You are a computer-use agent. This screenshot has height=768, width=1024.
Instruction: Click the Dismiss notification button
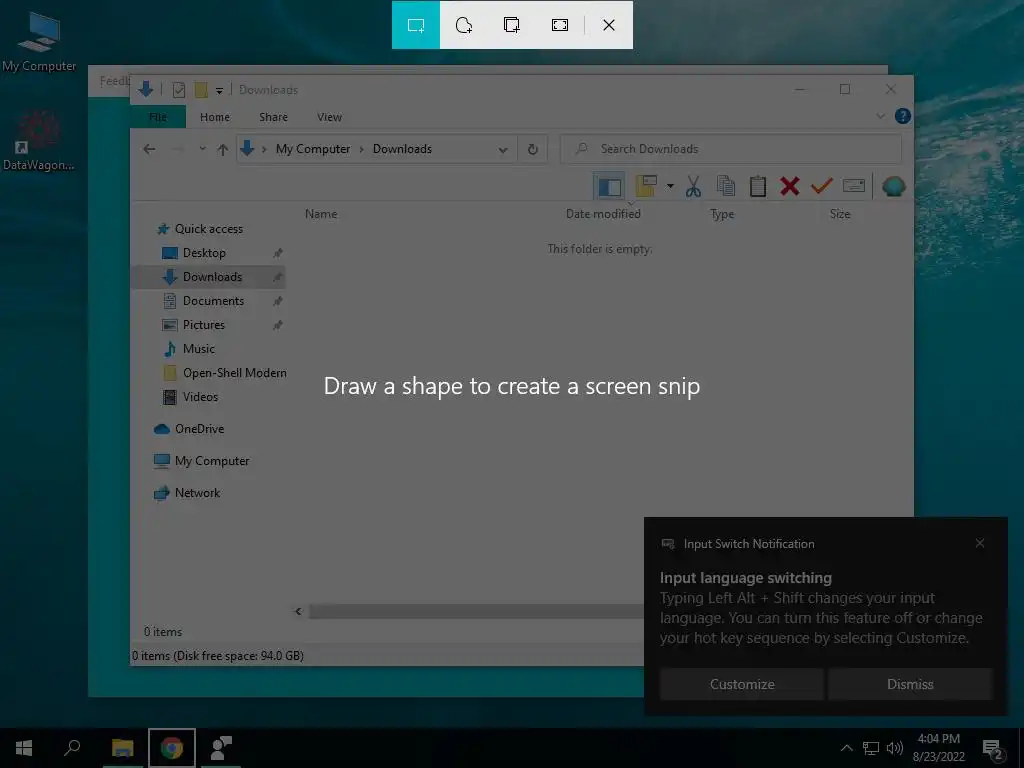coord(910,684)
